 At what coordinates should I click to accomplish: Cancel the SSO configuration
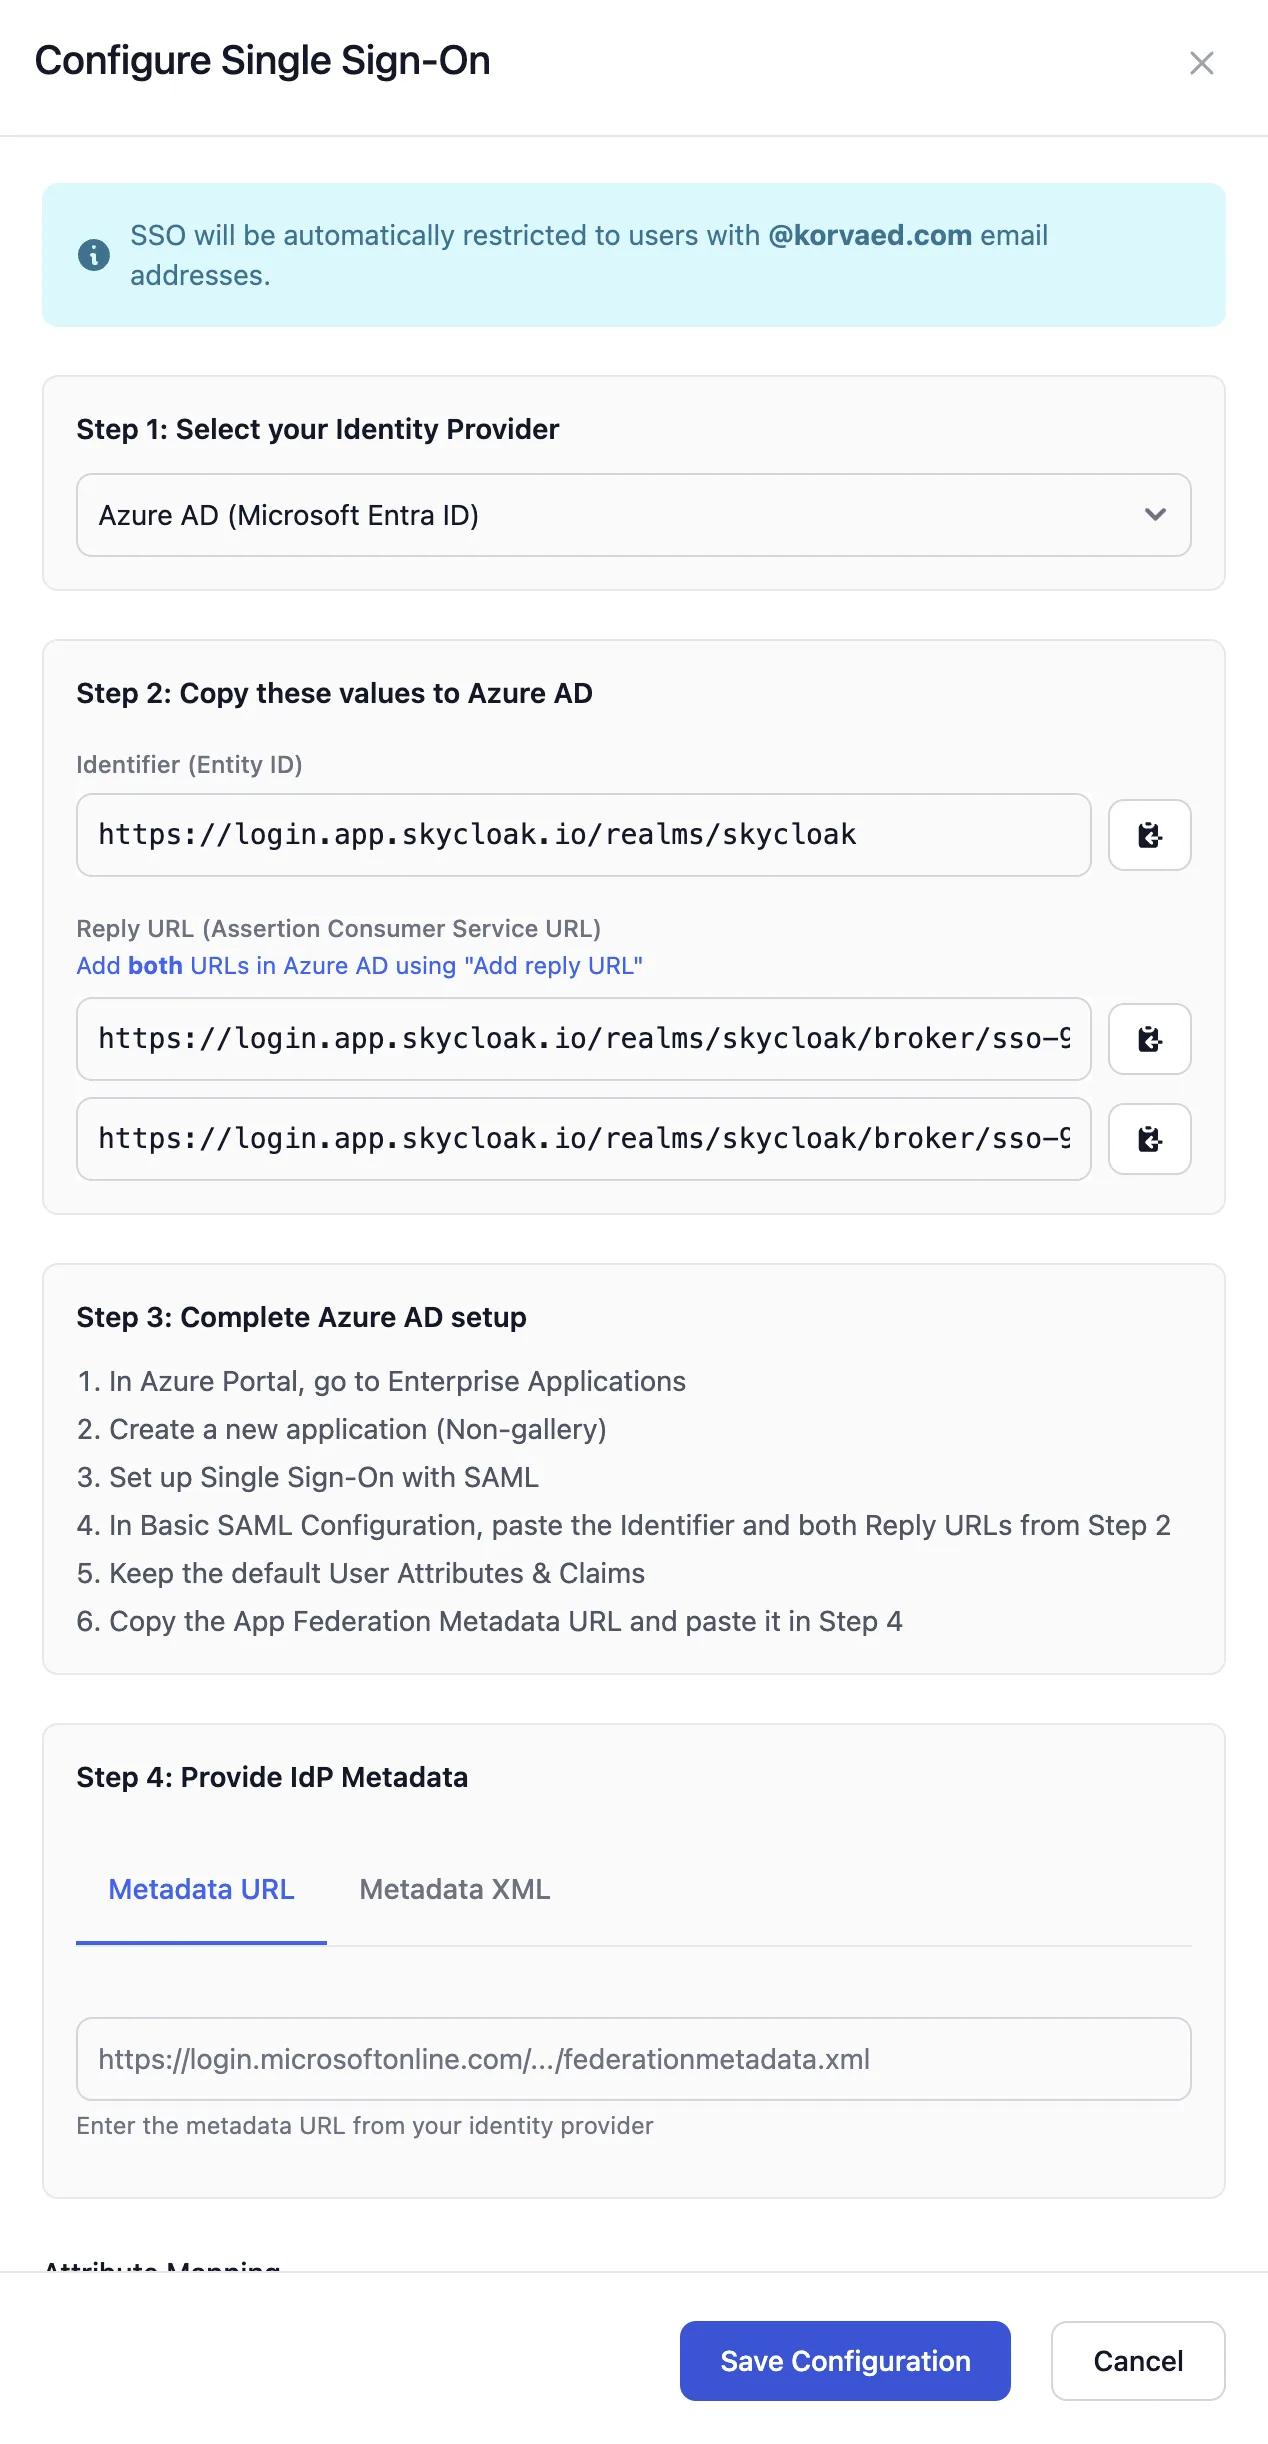point(1137,2361)
